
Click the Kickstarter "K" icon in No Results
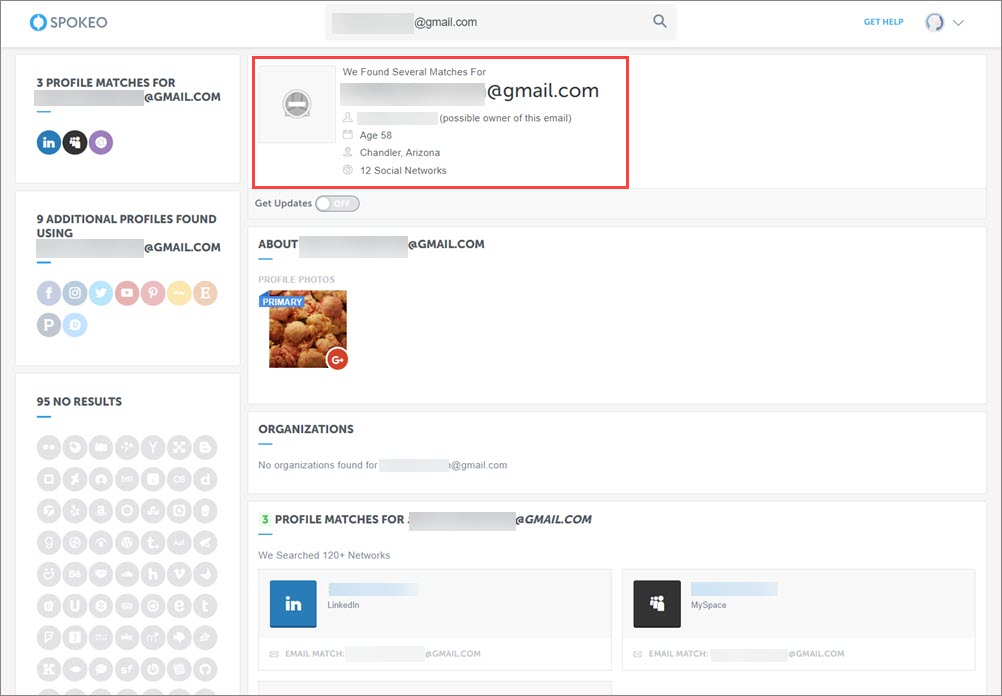[x=49, y=669]
